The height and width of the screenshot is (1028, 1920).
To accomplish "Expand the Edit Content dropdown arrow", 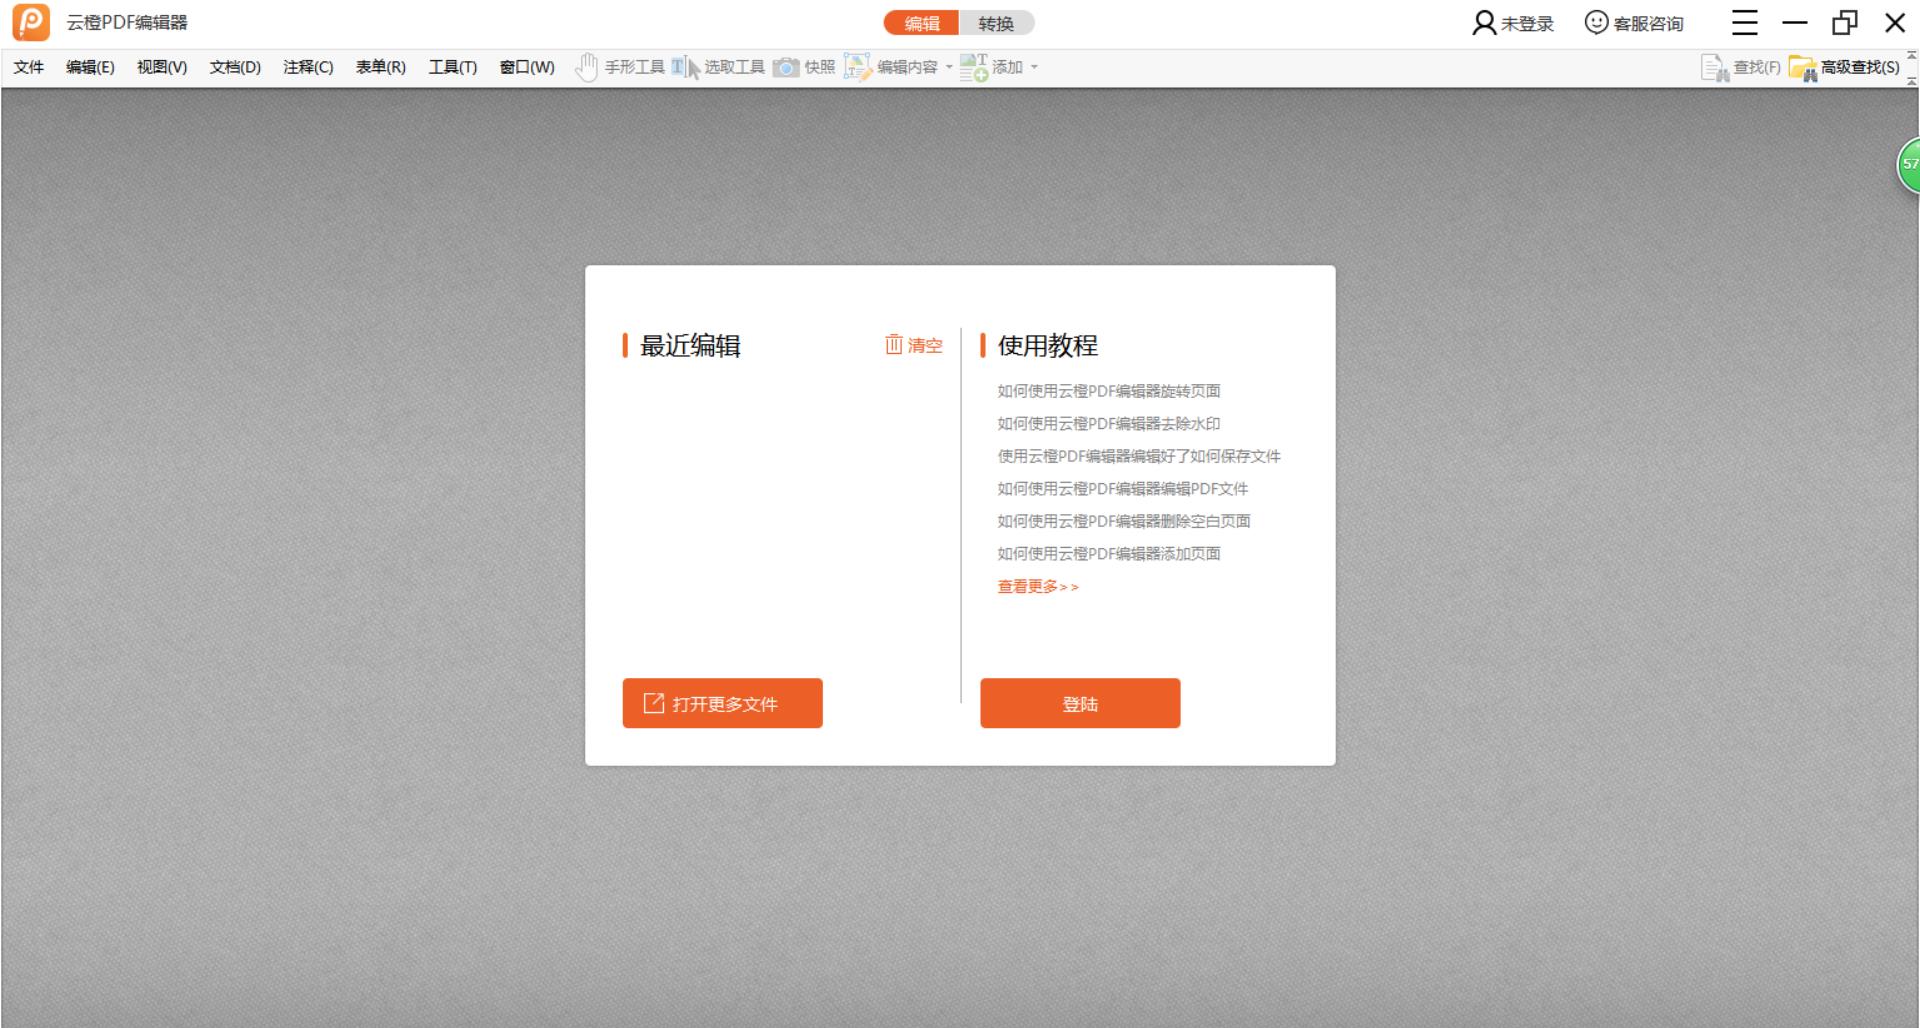I will [x=949, y=67].
